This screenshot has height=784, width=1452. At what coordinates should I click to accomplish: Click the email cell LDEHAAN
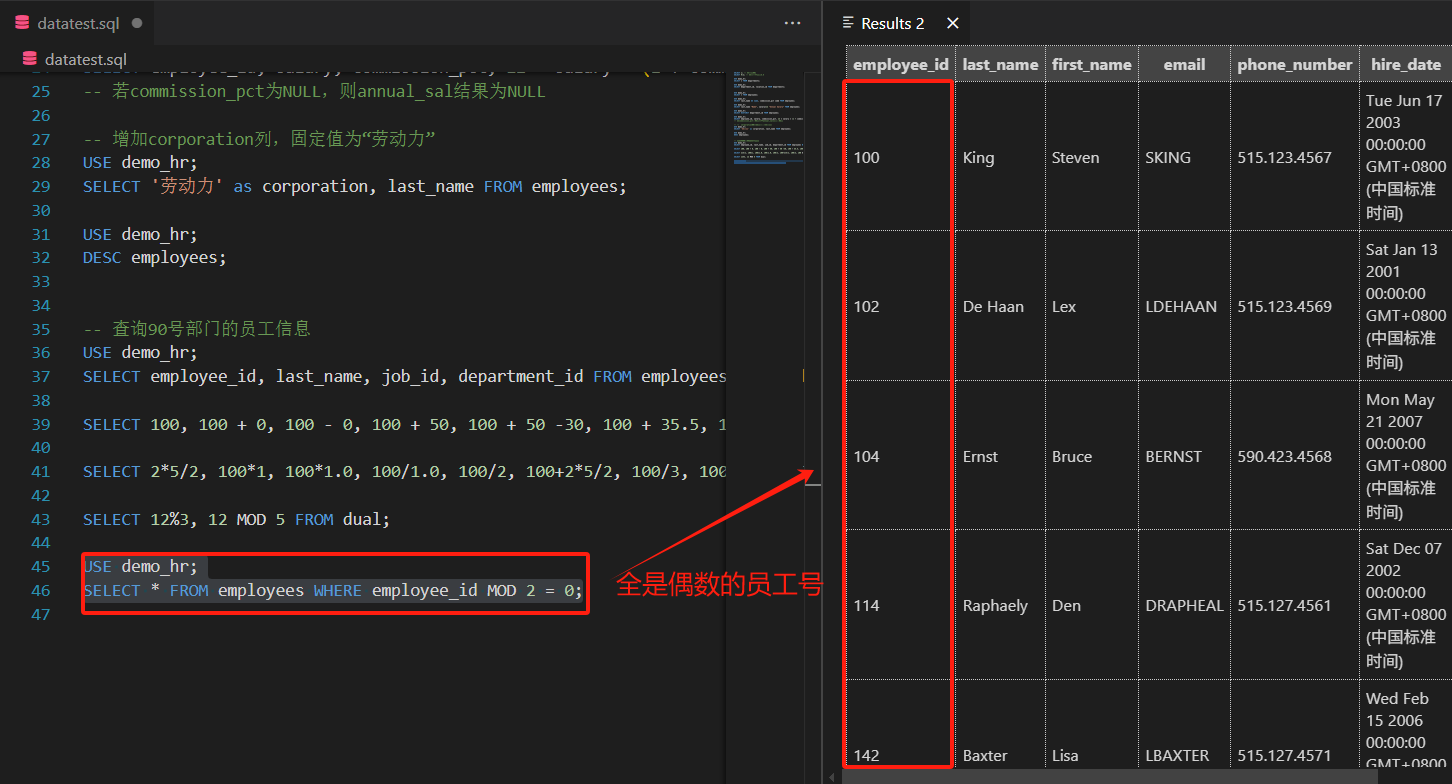[1184, 306]
